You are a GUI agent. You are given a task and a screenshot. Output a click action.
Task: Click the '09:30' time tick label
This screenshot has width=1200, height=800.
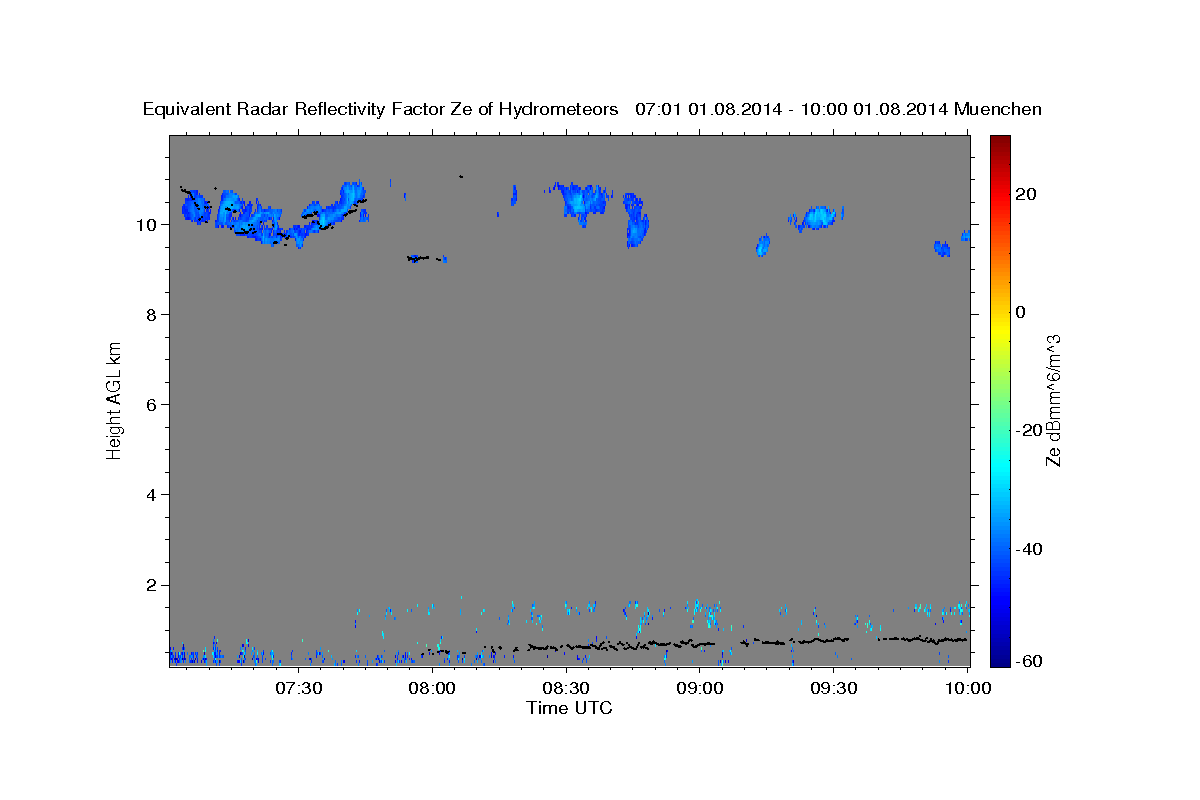tap(835, 688)
